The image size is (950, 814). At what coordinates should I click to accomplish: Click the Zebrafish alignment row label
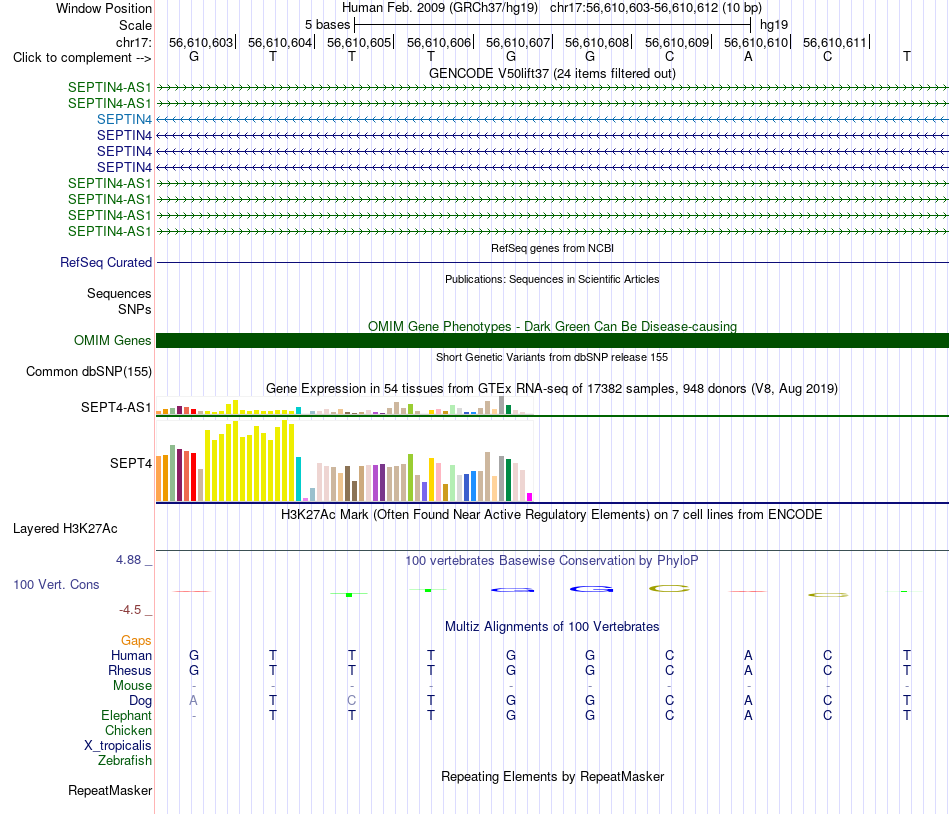pyautogui.click(x=125, y=760)
